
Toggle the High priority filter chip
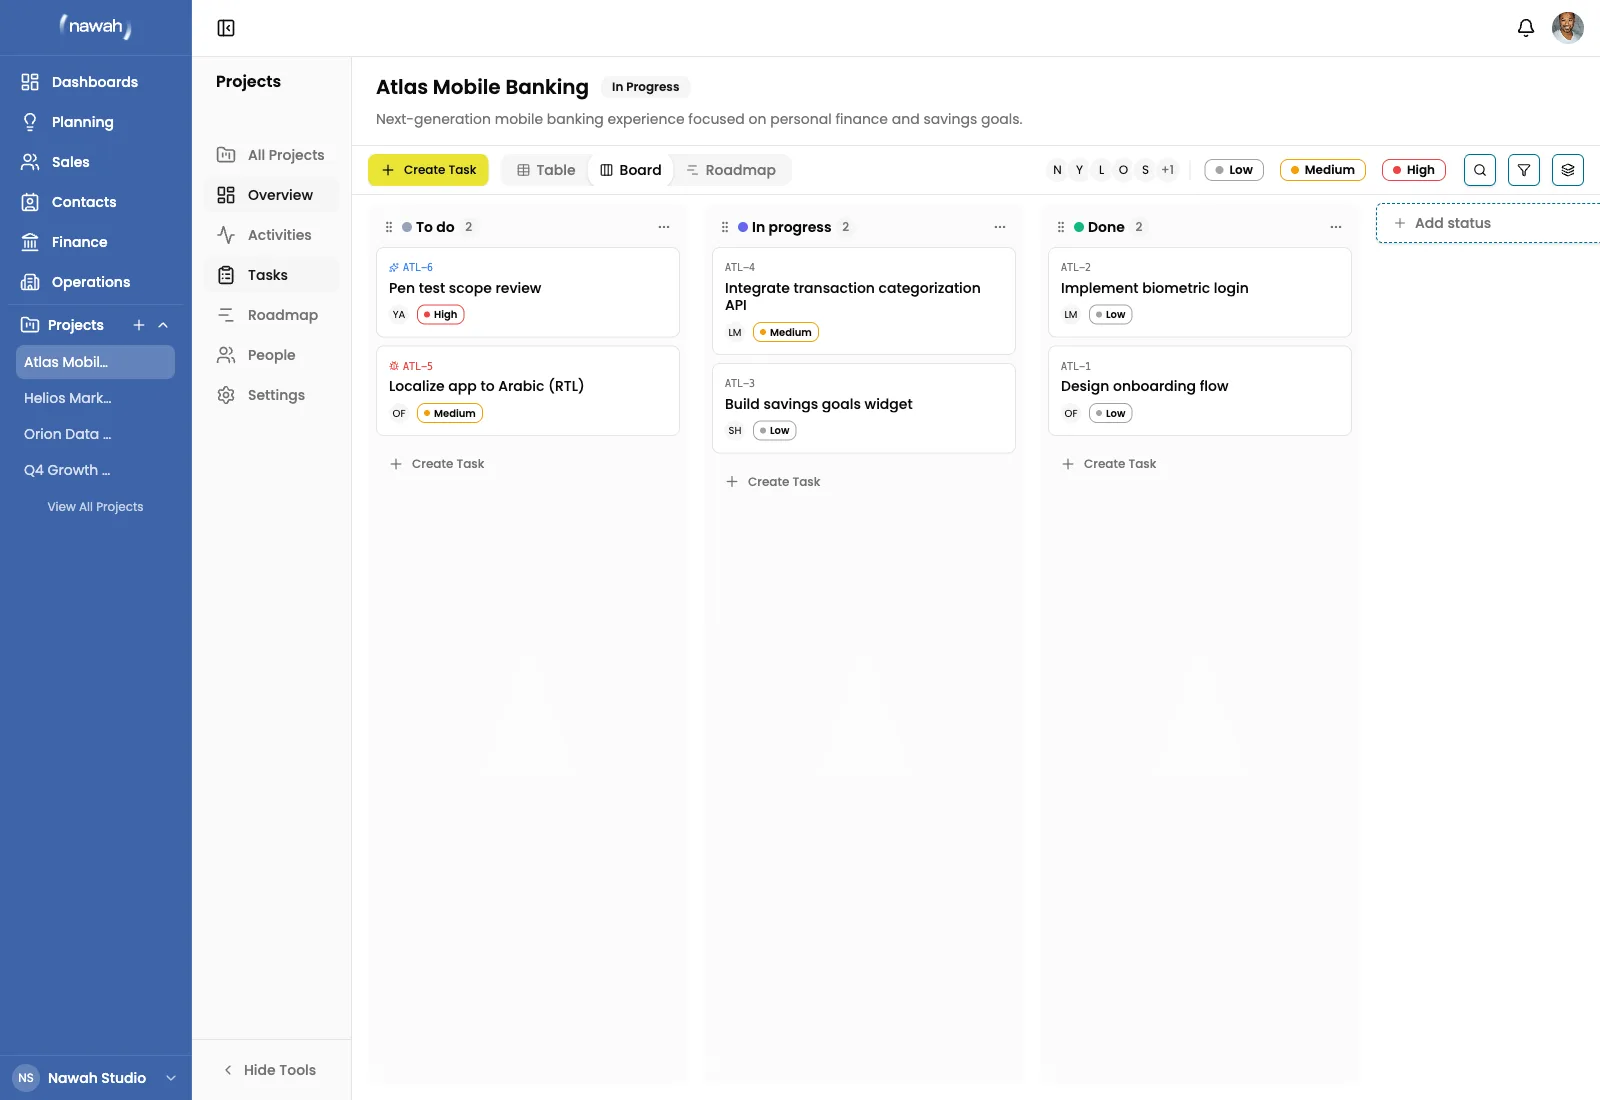[x=1413, y=170]
